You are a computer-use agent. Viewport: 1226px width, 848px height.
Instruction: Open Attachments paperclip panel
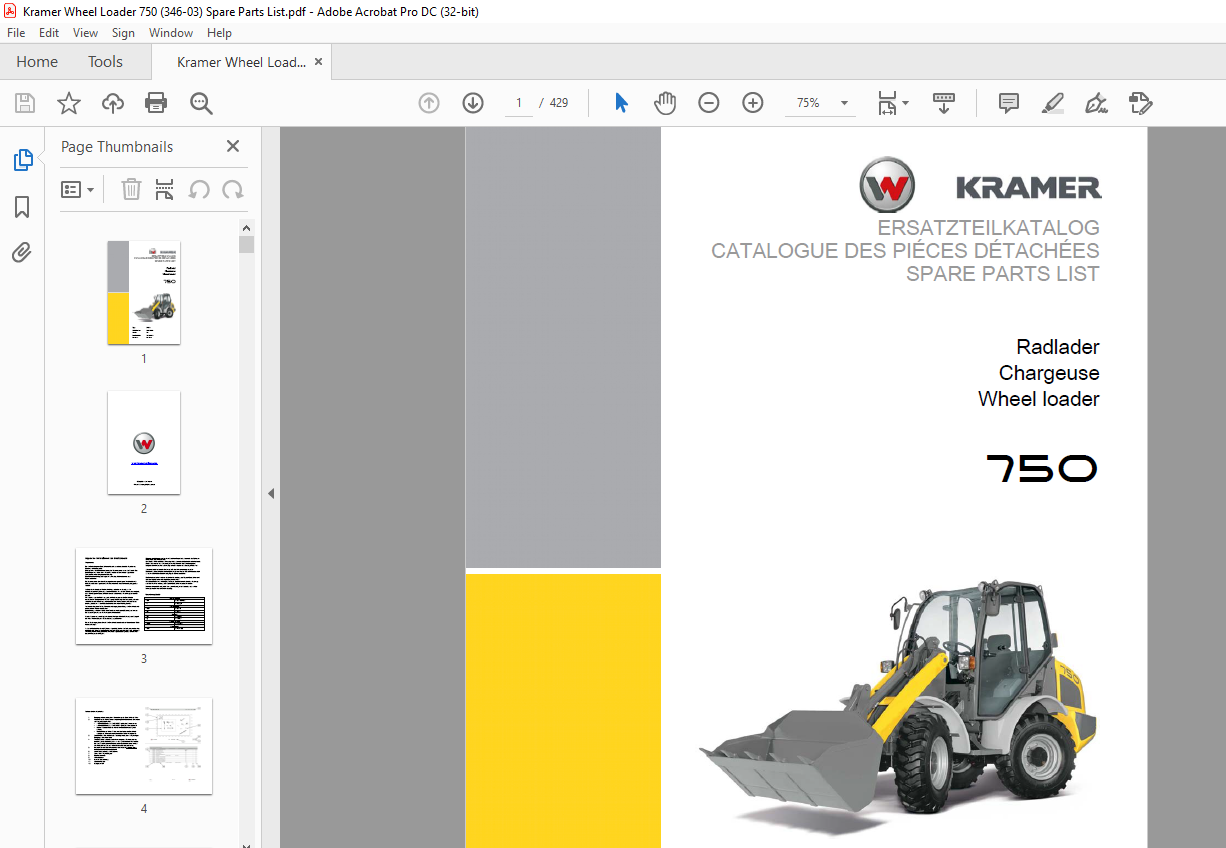[x=22, y=253]
